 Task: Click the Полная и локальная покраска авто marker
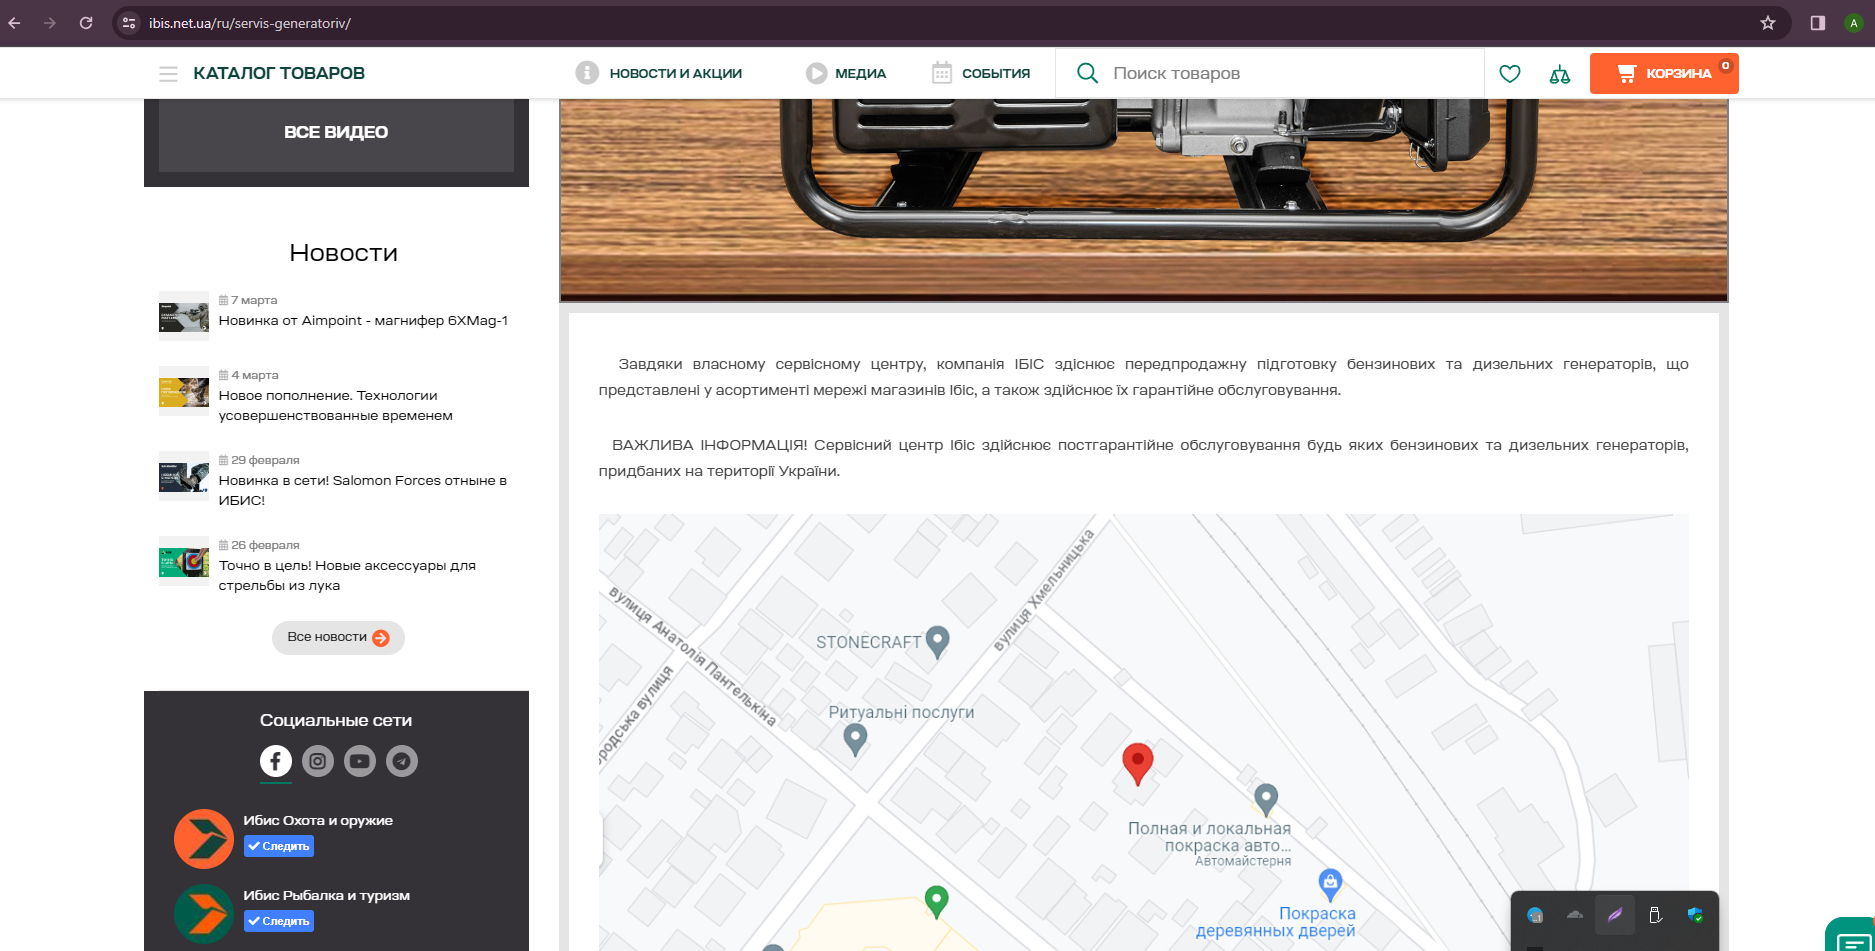[1266, 799]
